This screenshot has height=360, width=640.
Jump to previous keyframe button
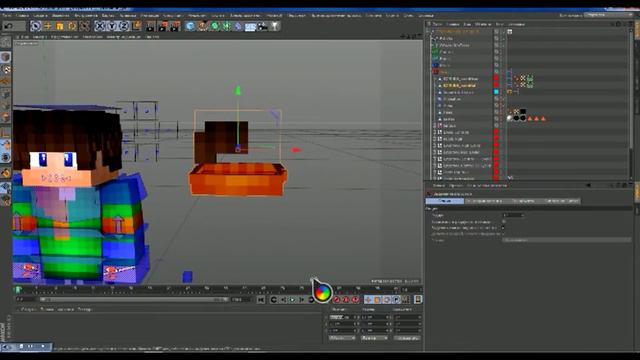273,300
